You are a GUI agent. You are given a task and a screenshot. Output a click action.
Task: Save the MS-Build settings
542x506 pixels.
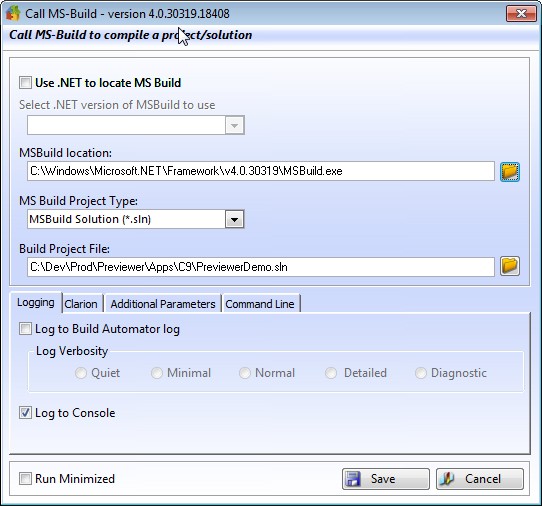point(386,479)
